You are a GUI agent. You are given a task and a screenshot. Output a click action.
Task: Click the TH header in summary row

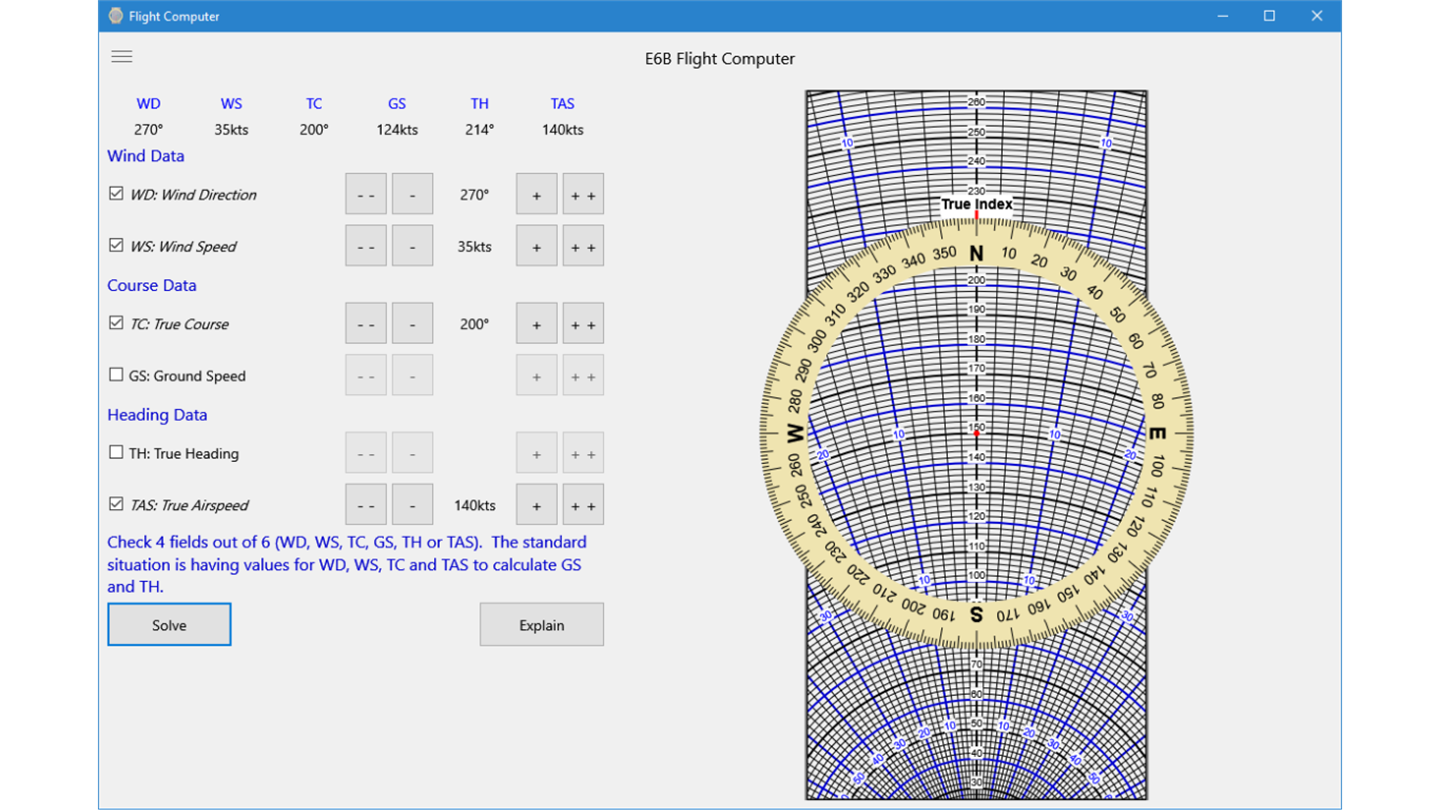(480, 104)
